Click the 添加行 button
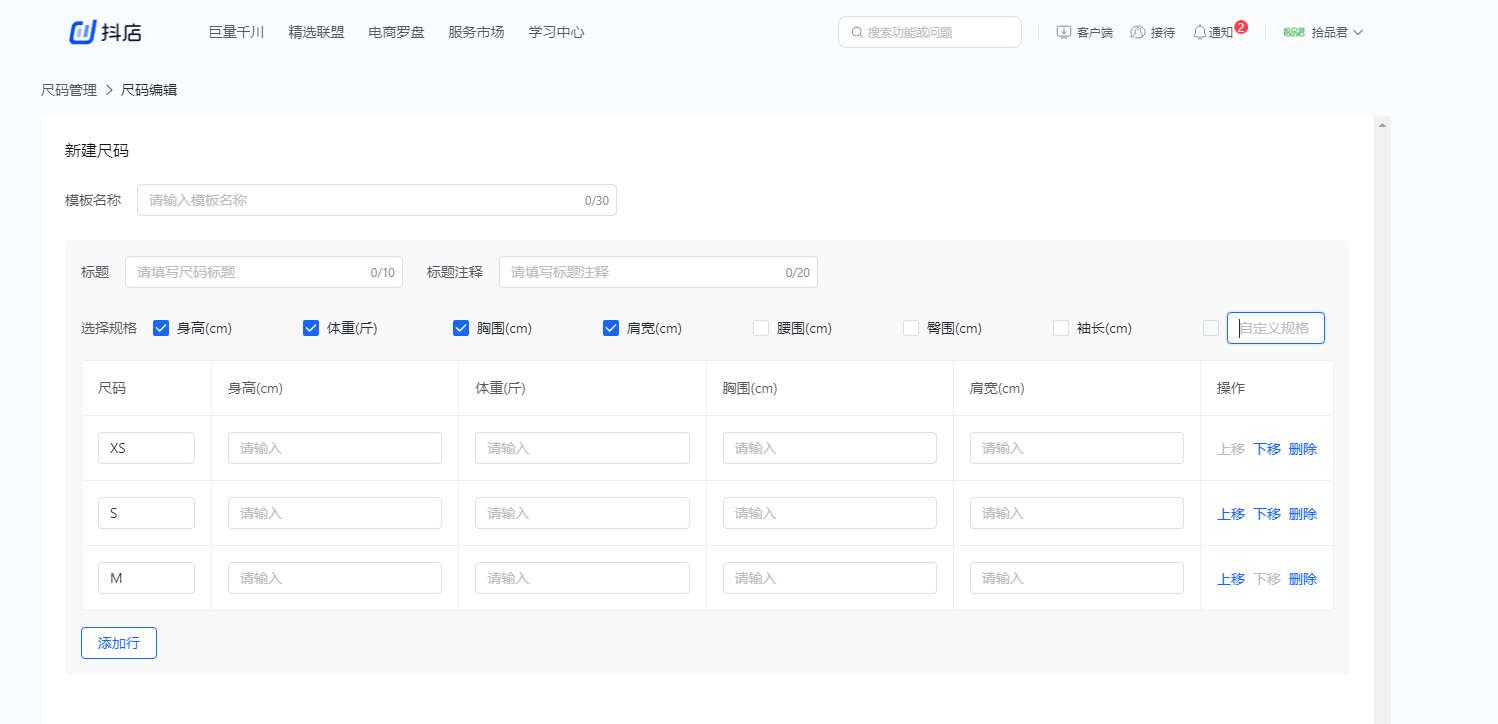The height and width of the screenshot is (724, 1498). [119, 643]
